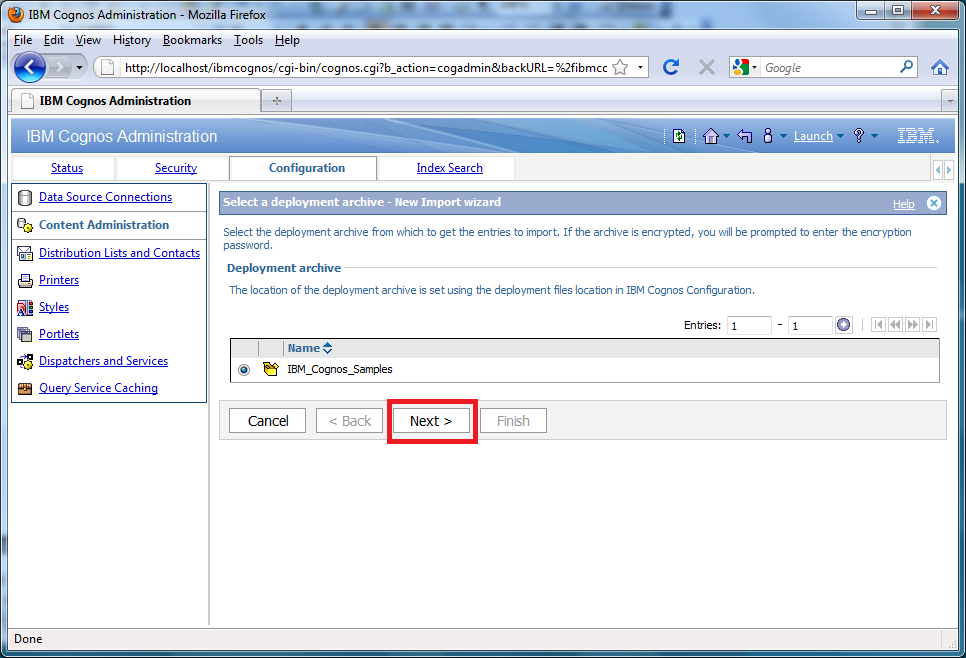Click the Firefox back navigation arrow
966x658 pixels.
(x=30, y=67)
